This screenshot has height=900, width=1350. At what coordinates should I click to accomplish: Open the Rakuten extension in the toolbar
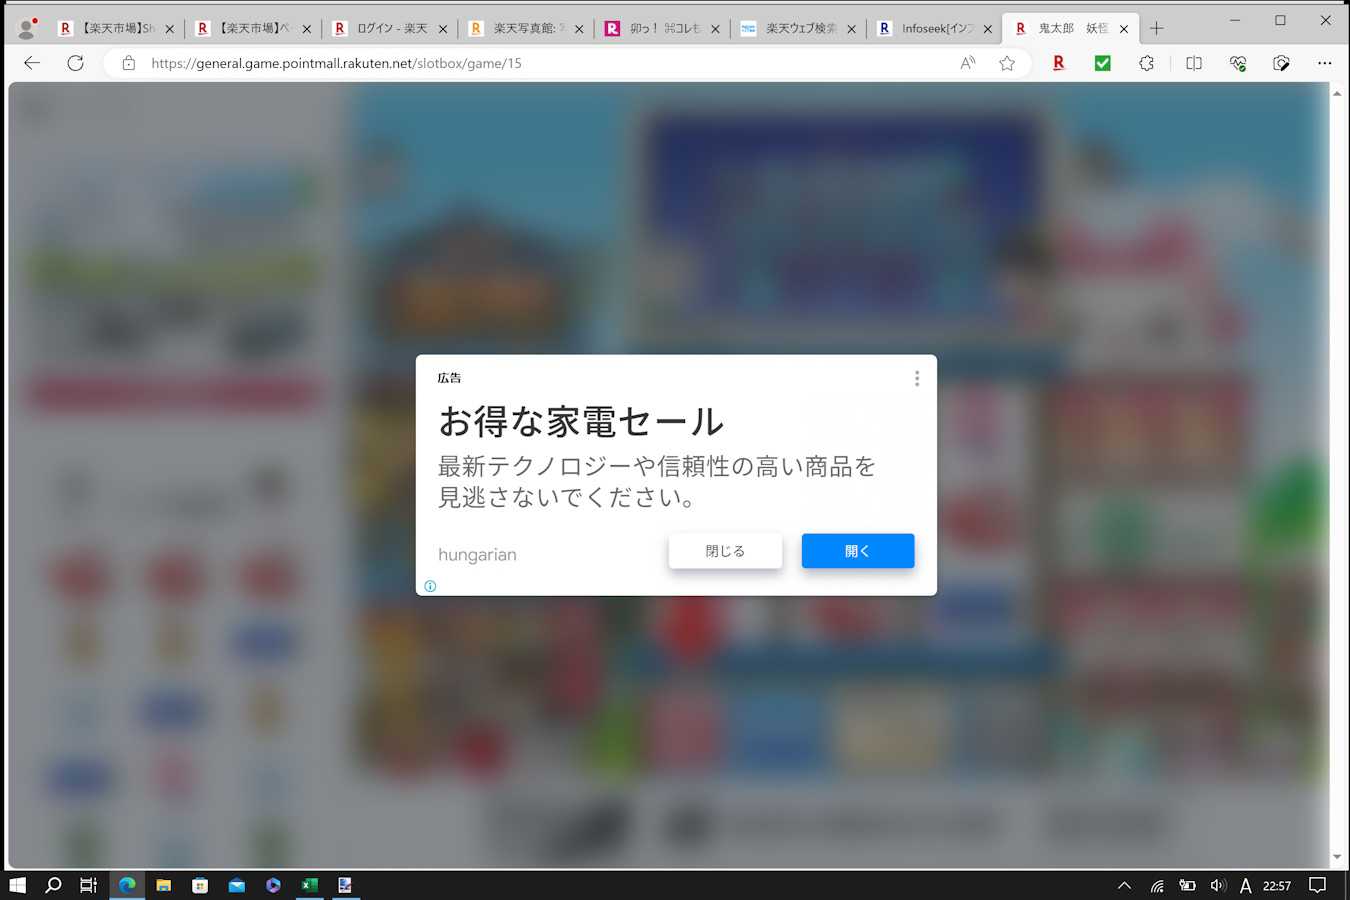pyautogui.click(x=1058, y=63)
